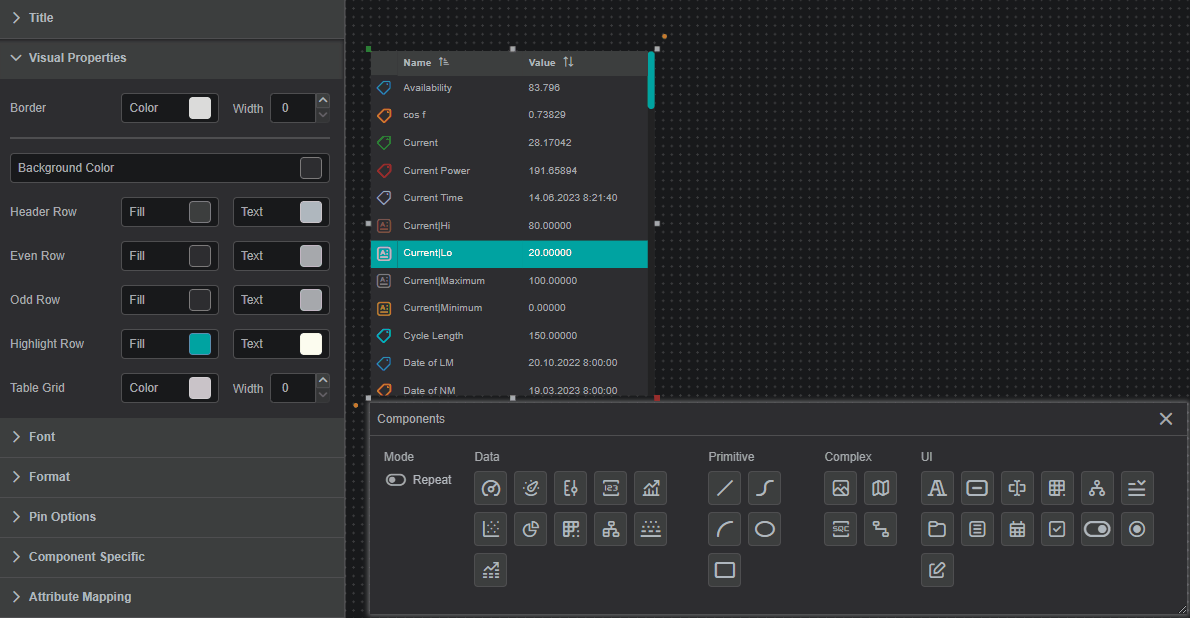Screen dimensions: 1190x618
Task: Click the table's vertical scrollbar
Action: [651, 80]
